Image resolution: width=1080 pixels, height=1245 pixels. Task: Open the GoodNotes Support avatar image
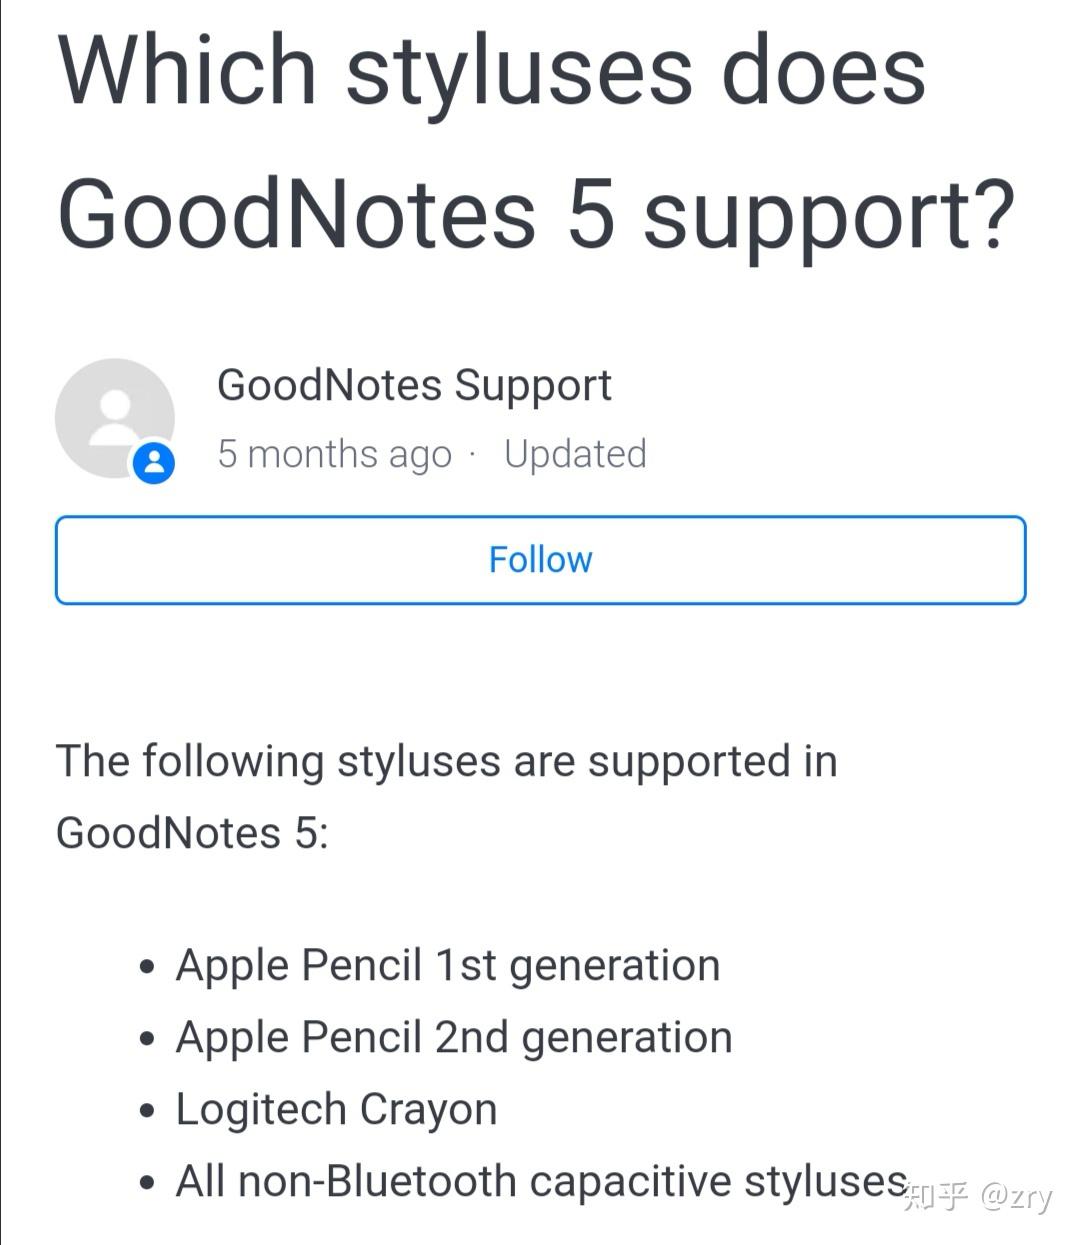(x=115, y=418)
